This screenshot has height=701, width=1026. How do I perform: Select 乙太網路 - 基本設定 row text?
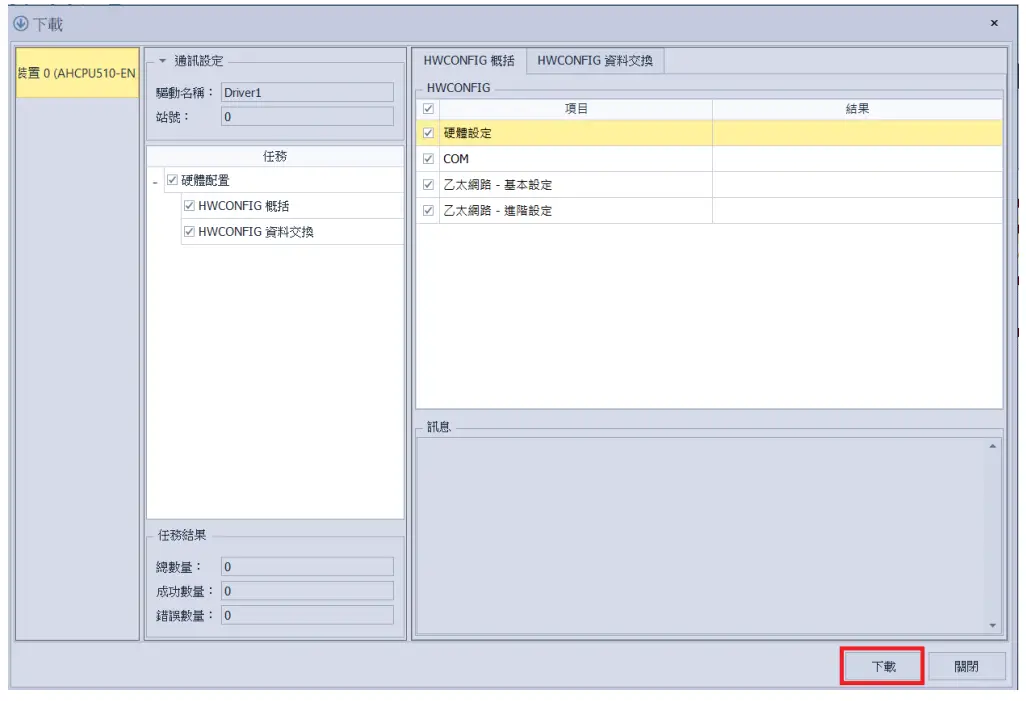pyautogui.click(x=497, y=185)
